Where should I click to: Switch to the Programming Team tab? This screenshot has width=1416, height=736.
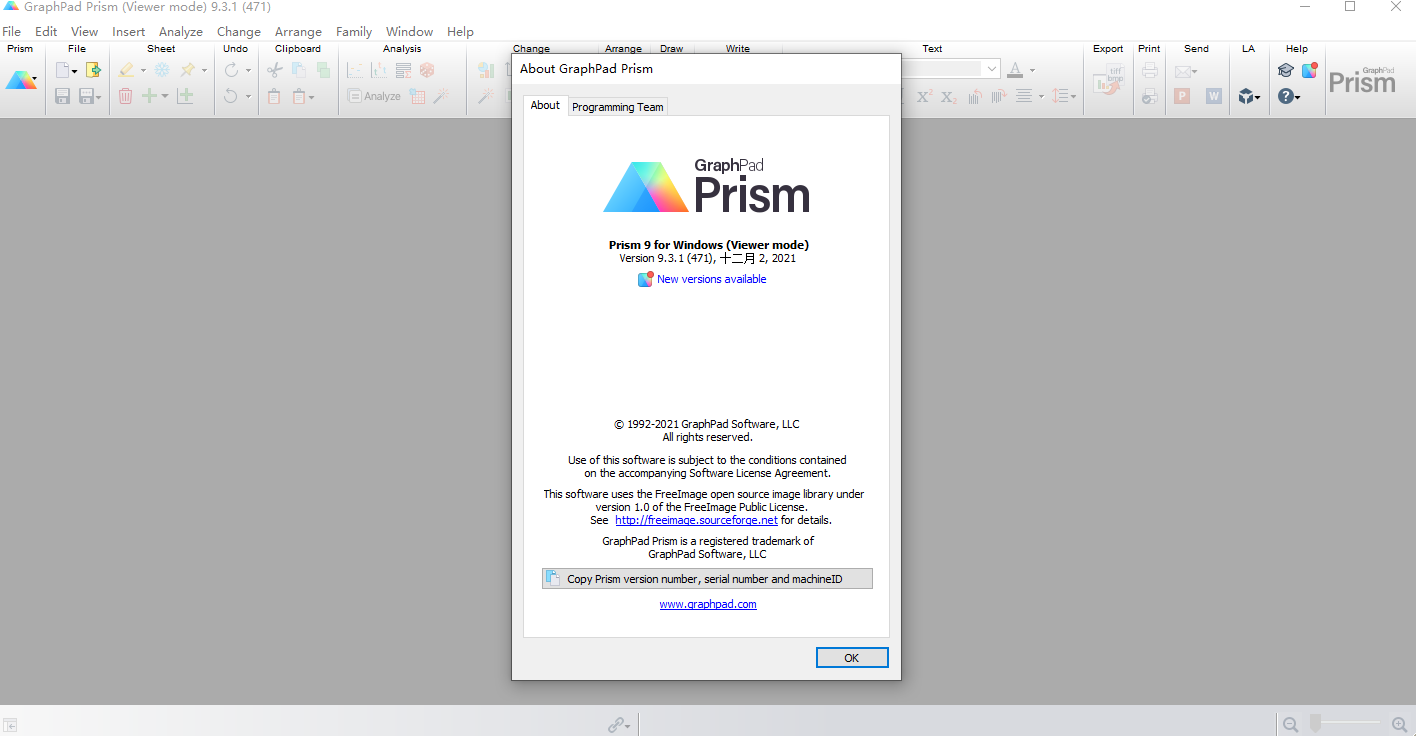click(x=617, y=106)
